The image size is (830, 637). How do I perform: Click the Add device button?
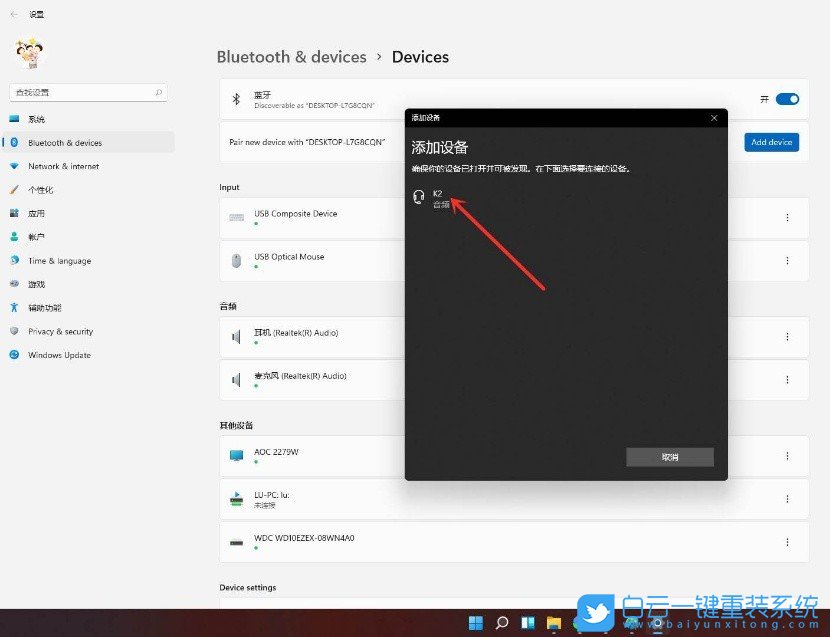tap(771, 142)
